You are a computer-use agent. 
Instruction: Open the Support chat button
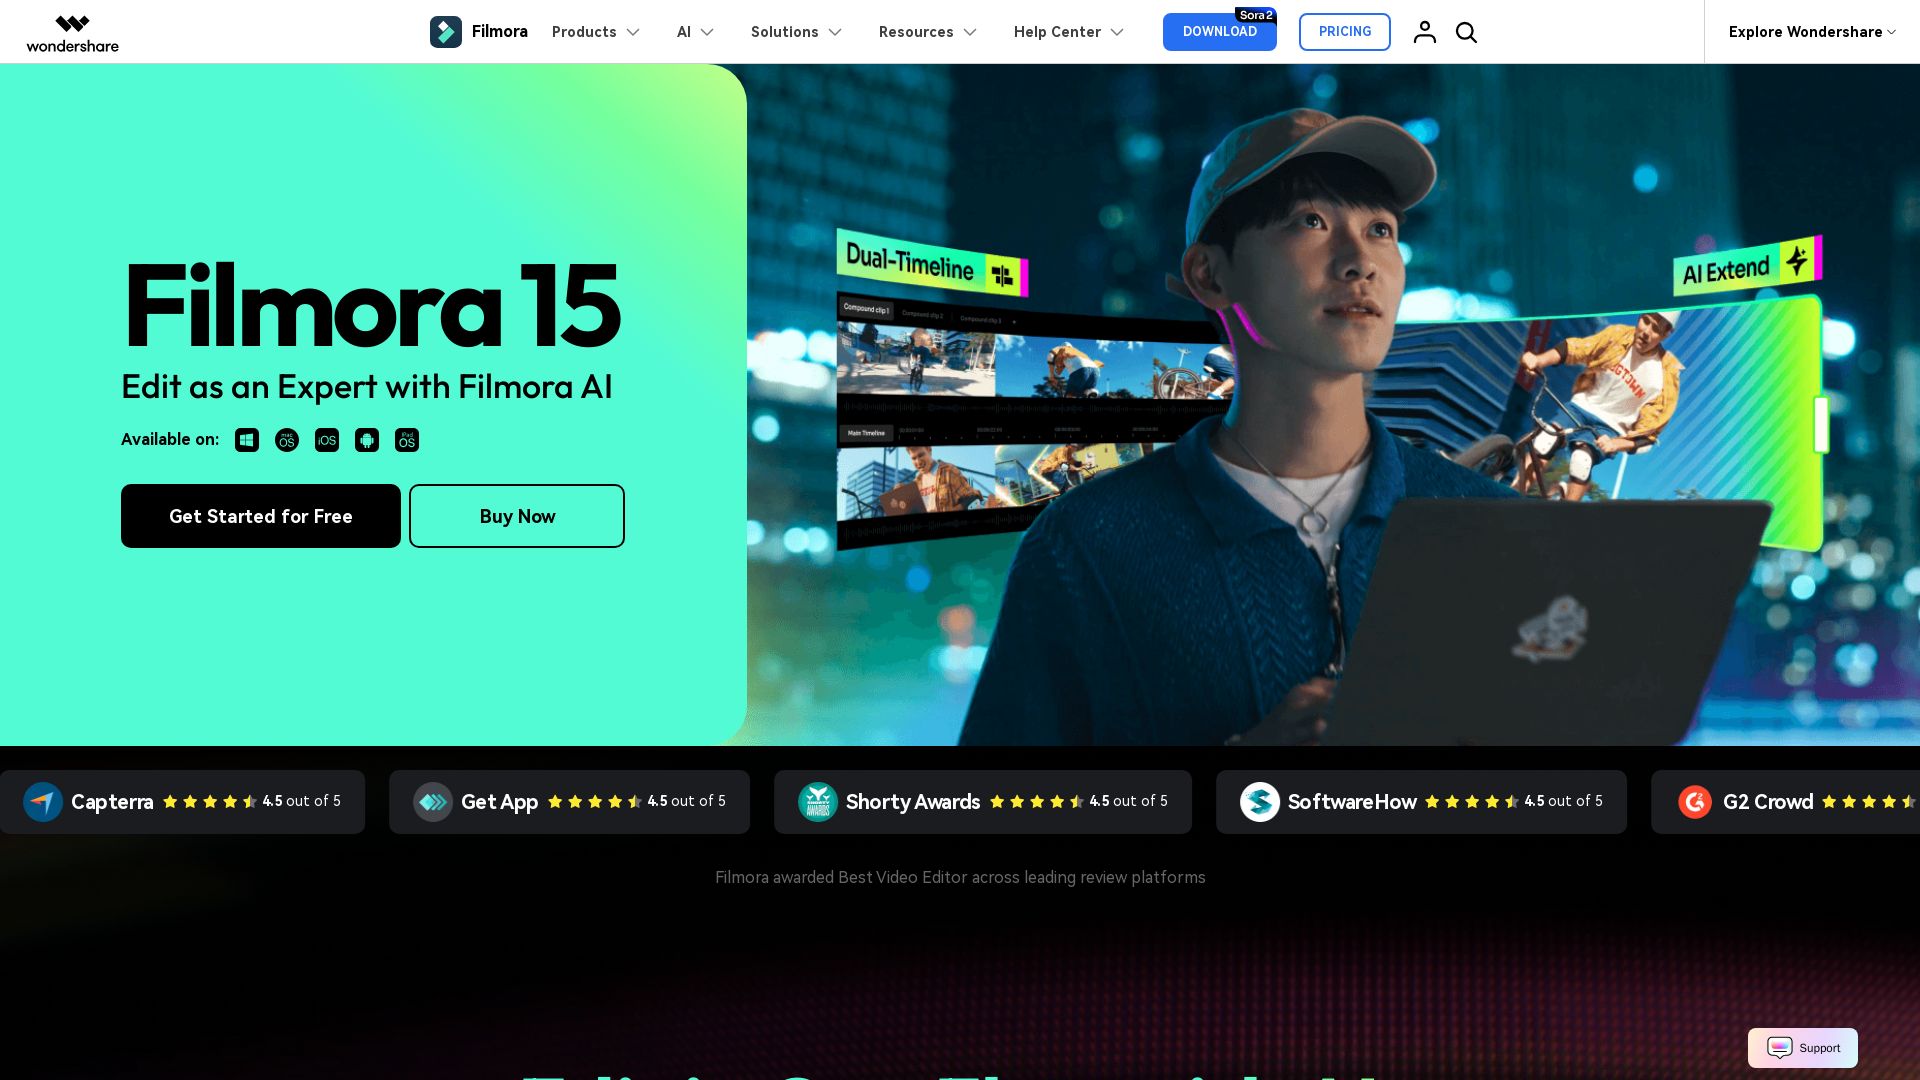[x=1803, y=1048]
